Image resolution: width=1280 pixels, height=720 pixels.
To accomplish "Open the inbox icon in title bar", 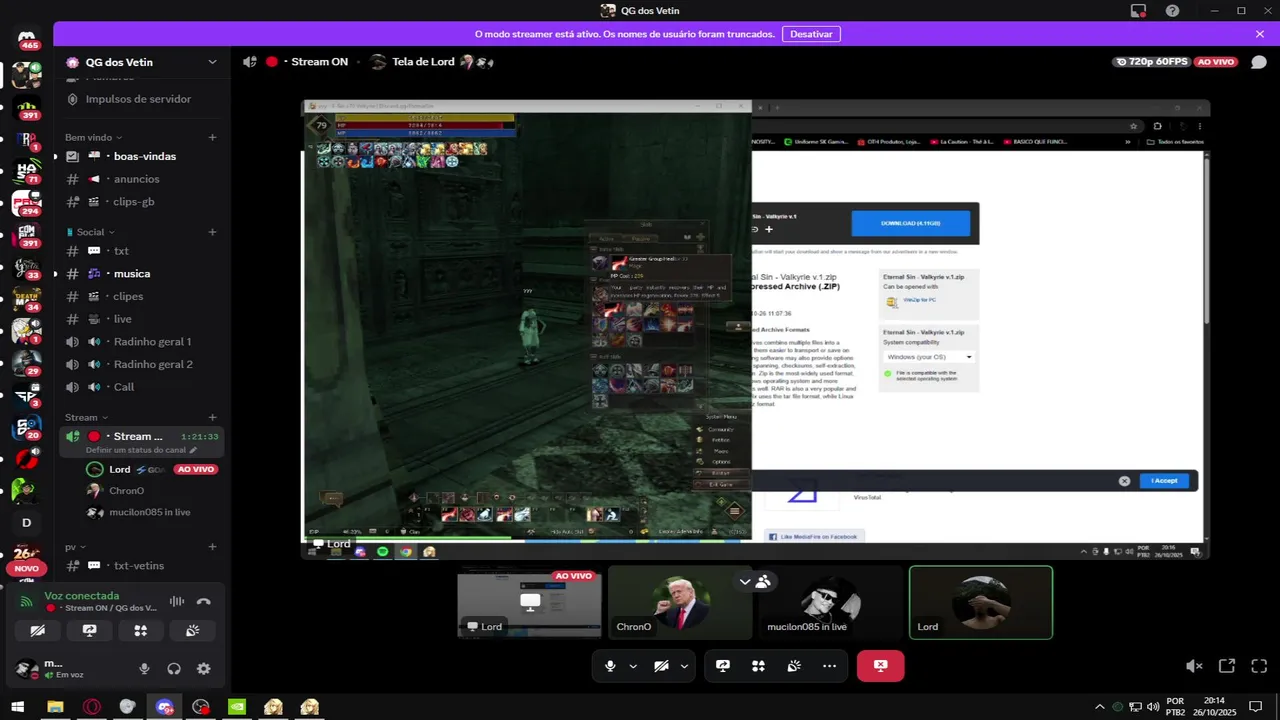I will 1138,11.
